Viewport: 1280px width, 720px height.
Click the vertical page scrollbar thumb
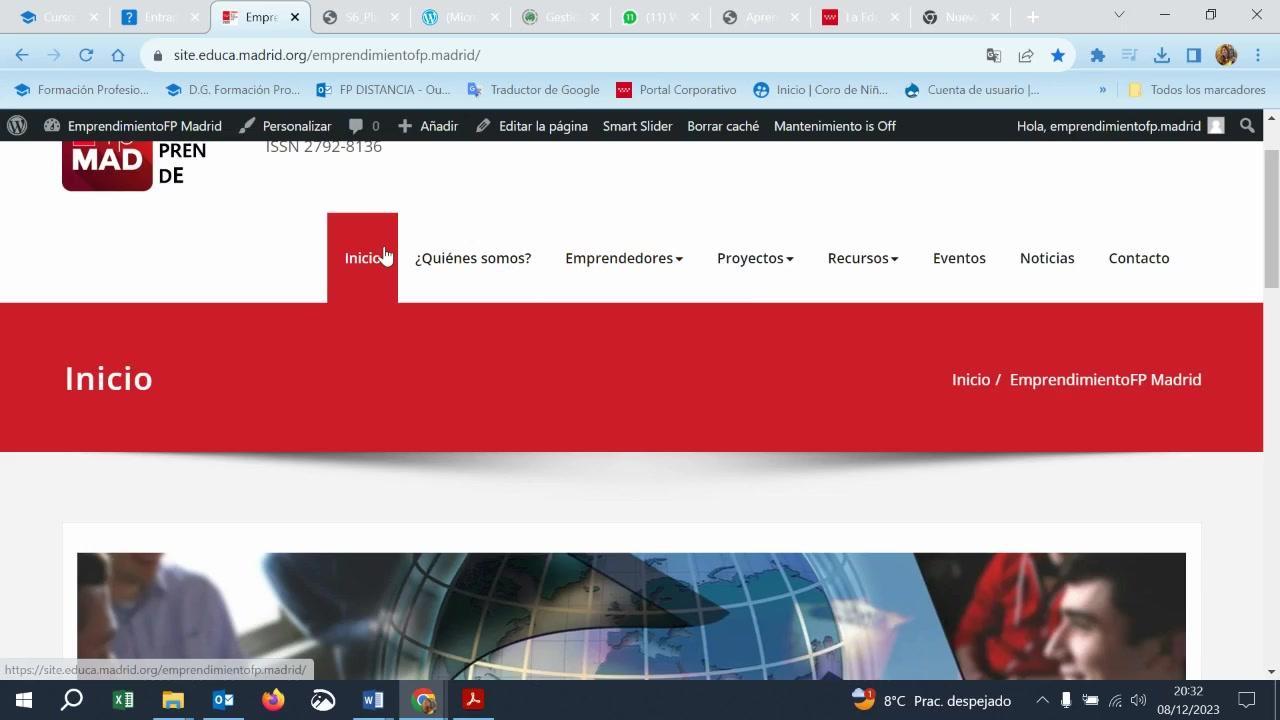1272,217
